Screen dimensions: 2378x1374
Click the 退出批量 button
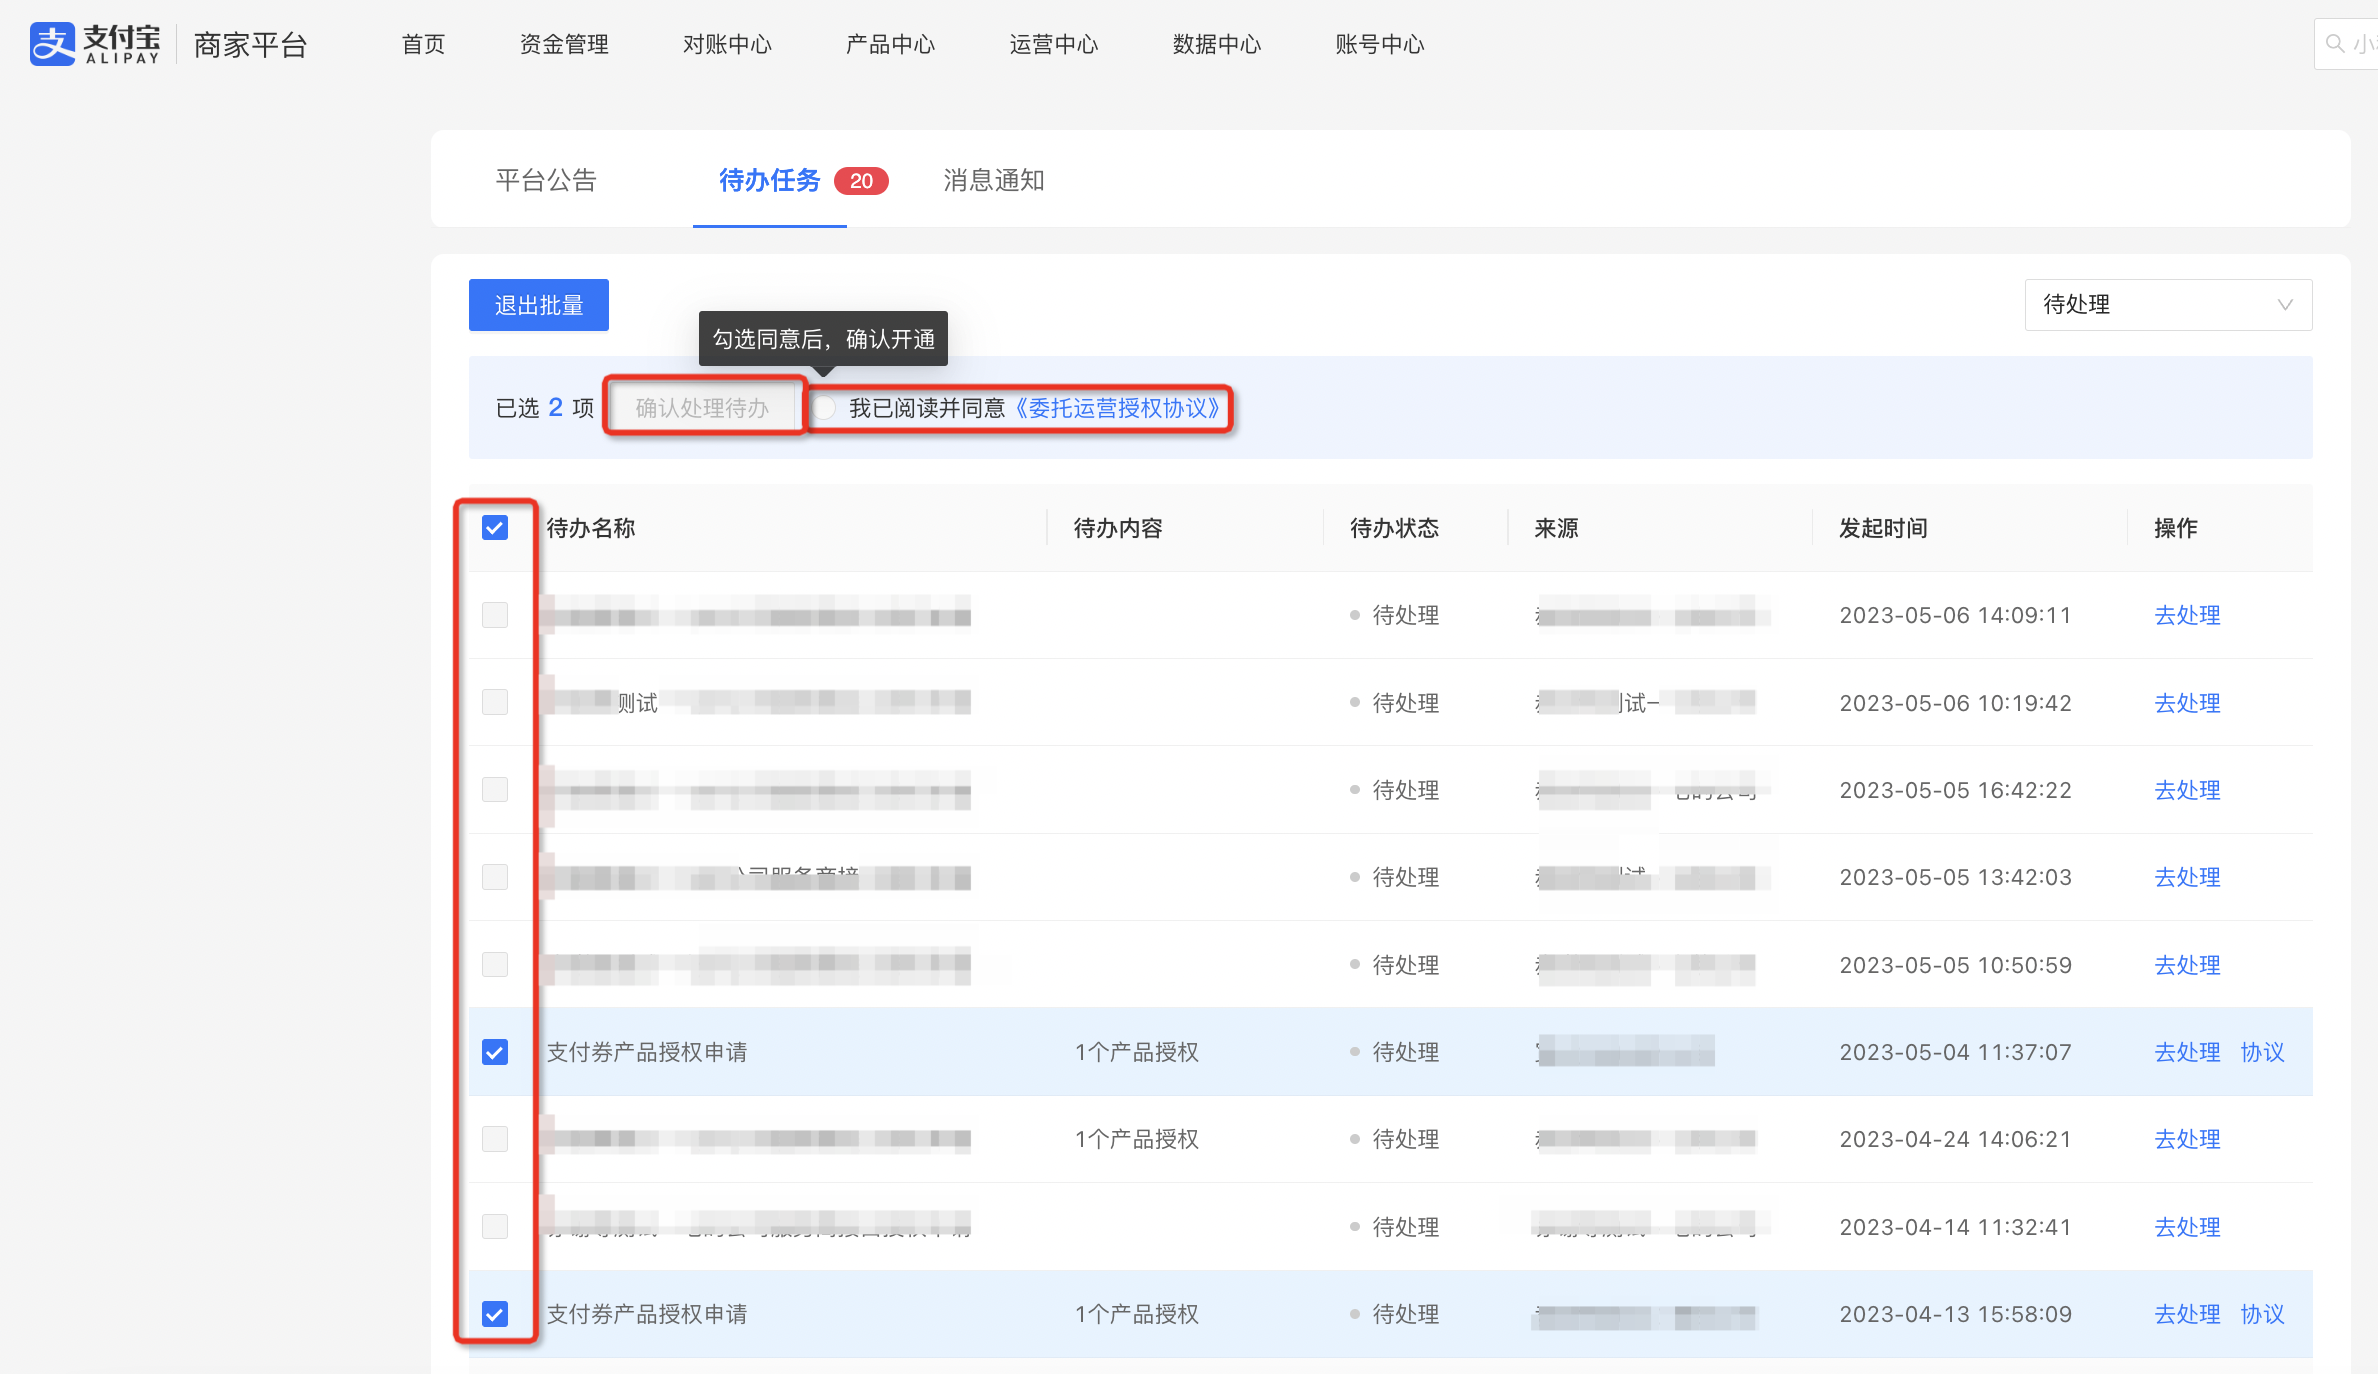tap(539, 305)
